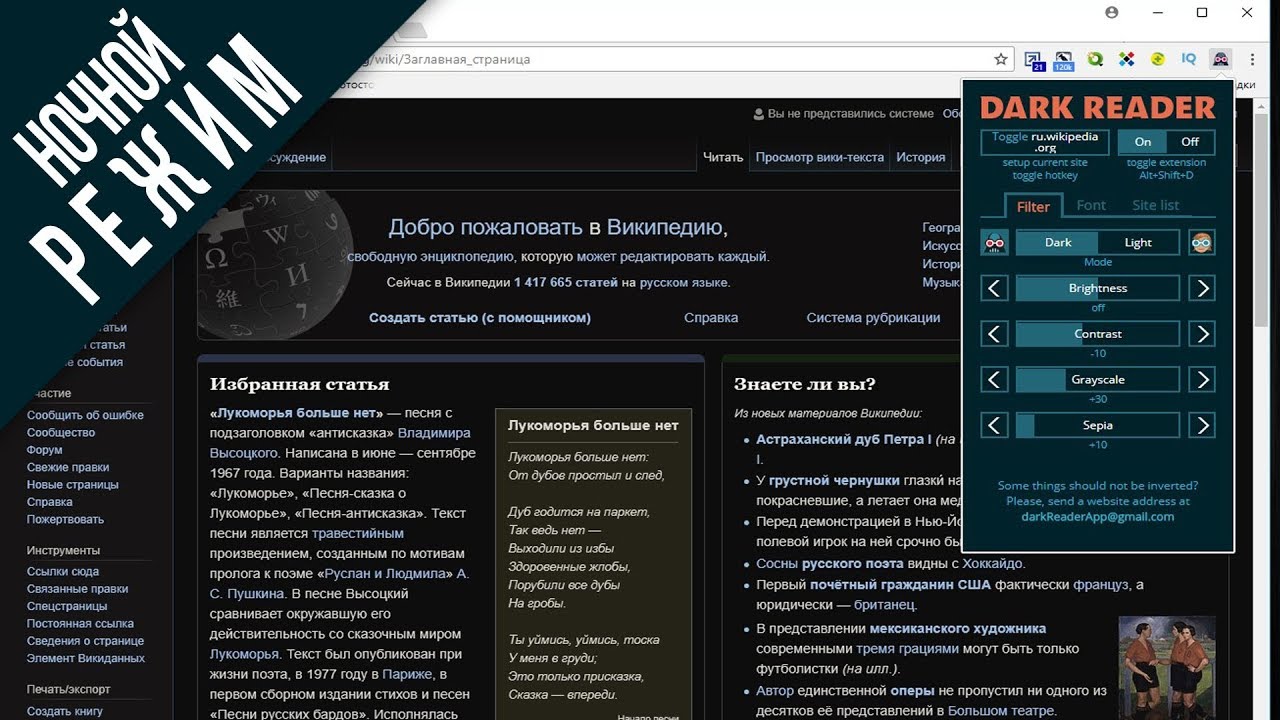Image resolution: width=1280 pixels, height=720 pixels.
Task: Switch to the Font tab
Action: (x=1091, y=205)
